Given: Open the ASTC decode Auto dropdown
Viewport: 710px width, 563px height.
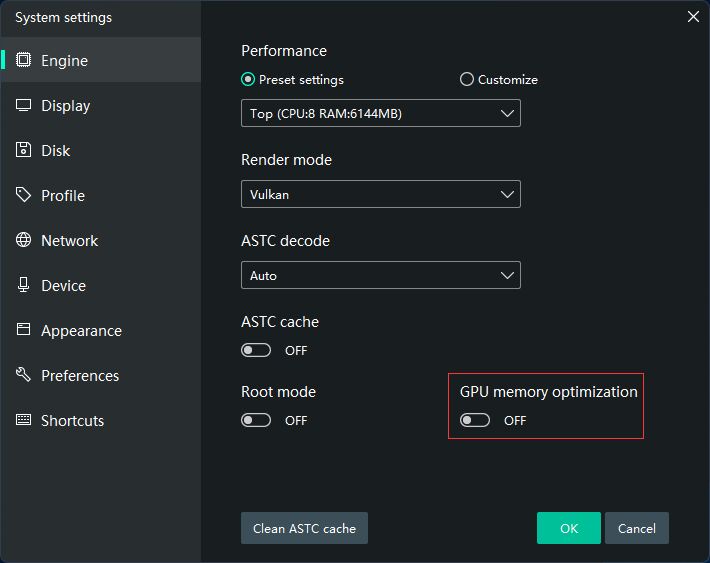Looking at the screenshot, I should tap(380, 276).
